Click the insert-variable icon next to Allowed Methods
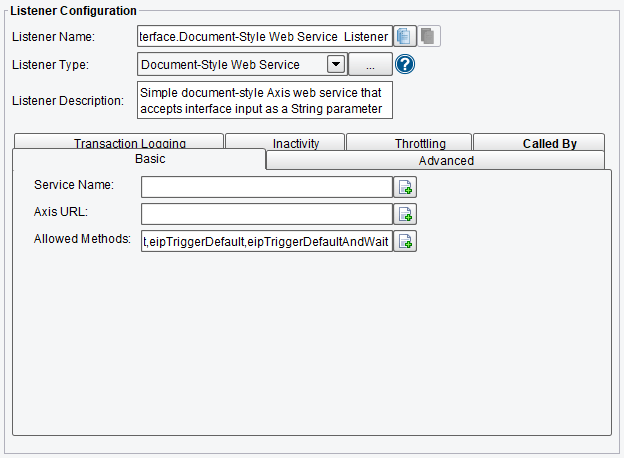Screen dimensions: 624x458 pyautogui.click(x=405, y=241)
